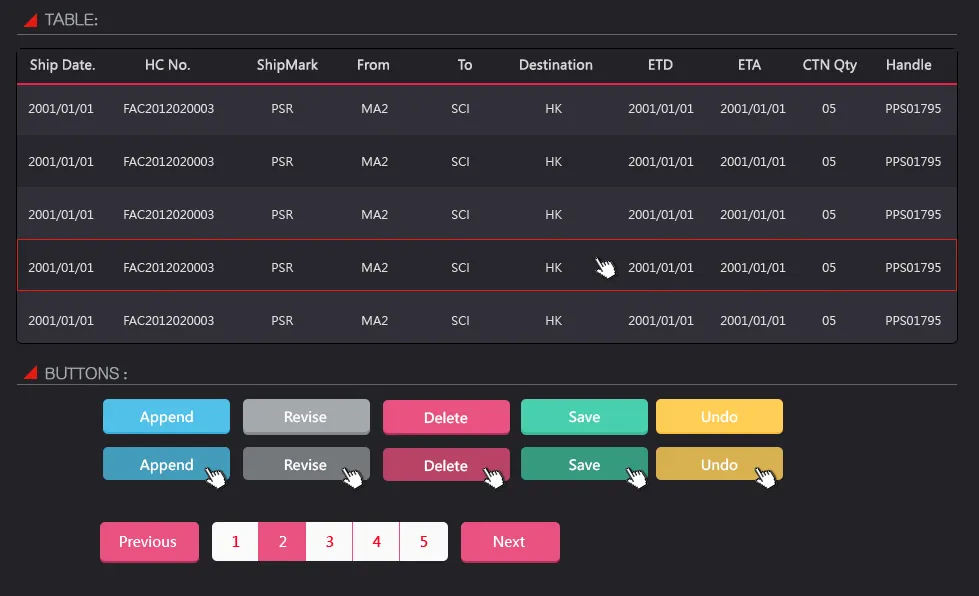Click the bright yellow Undo button
This screenshot has height=596, width=979.
pyautogui.click(x=719, y=416)
